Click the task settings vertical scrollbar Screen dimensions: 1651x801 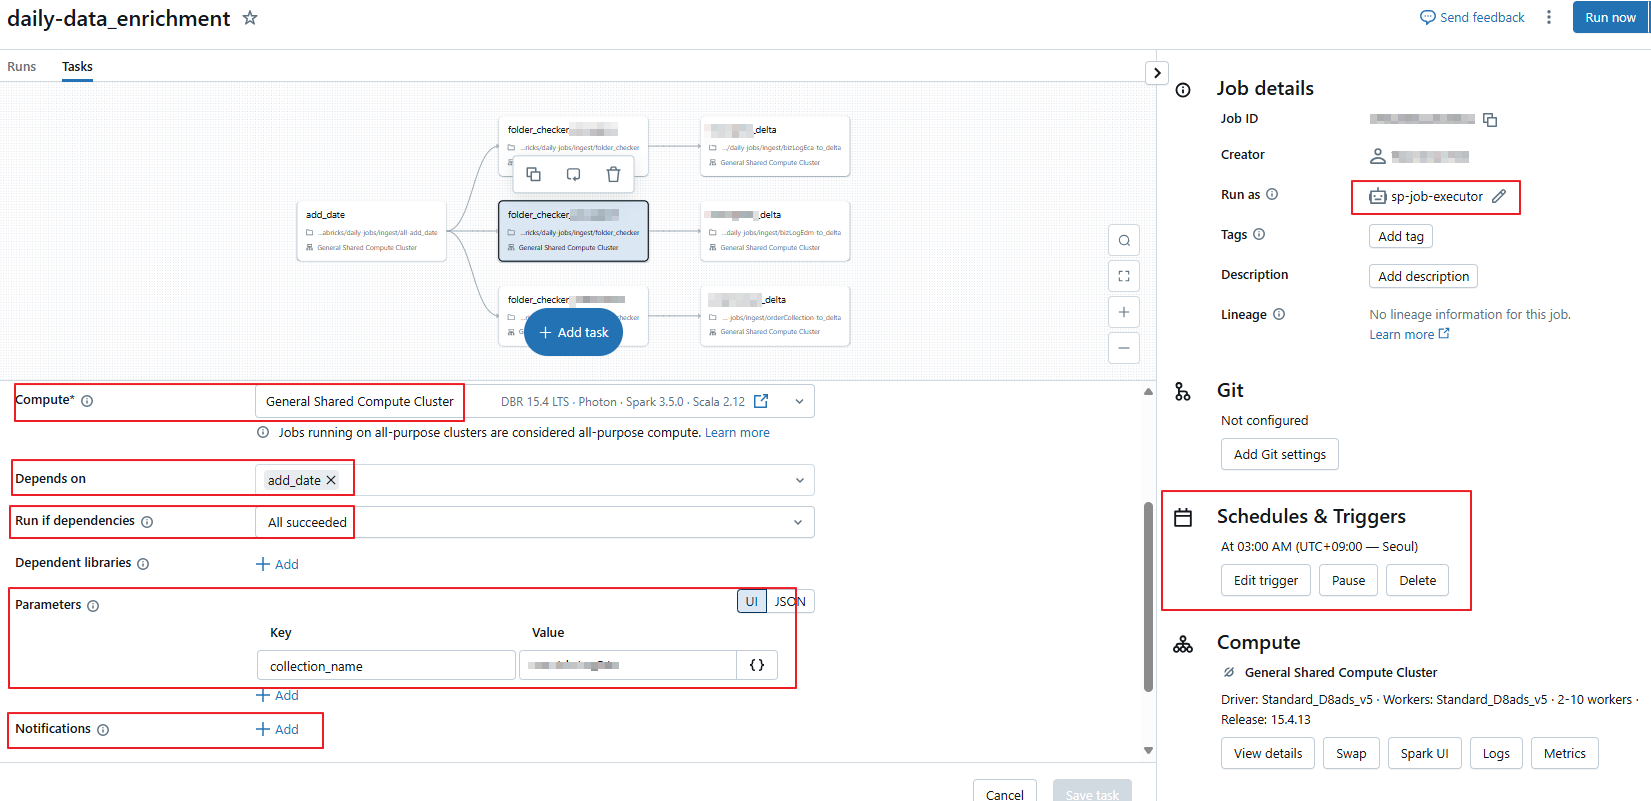tap(1148, 596)
